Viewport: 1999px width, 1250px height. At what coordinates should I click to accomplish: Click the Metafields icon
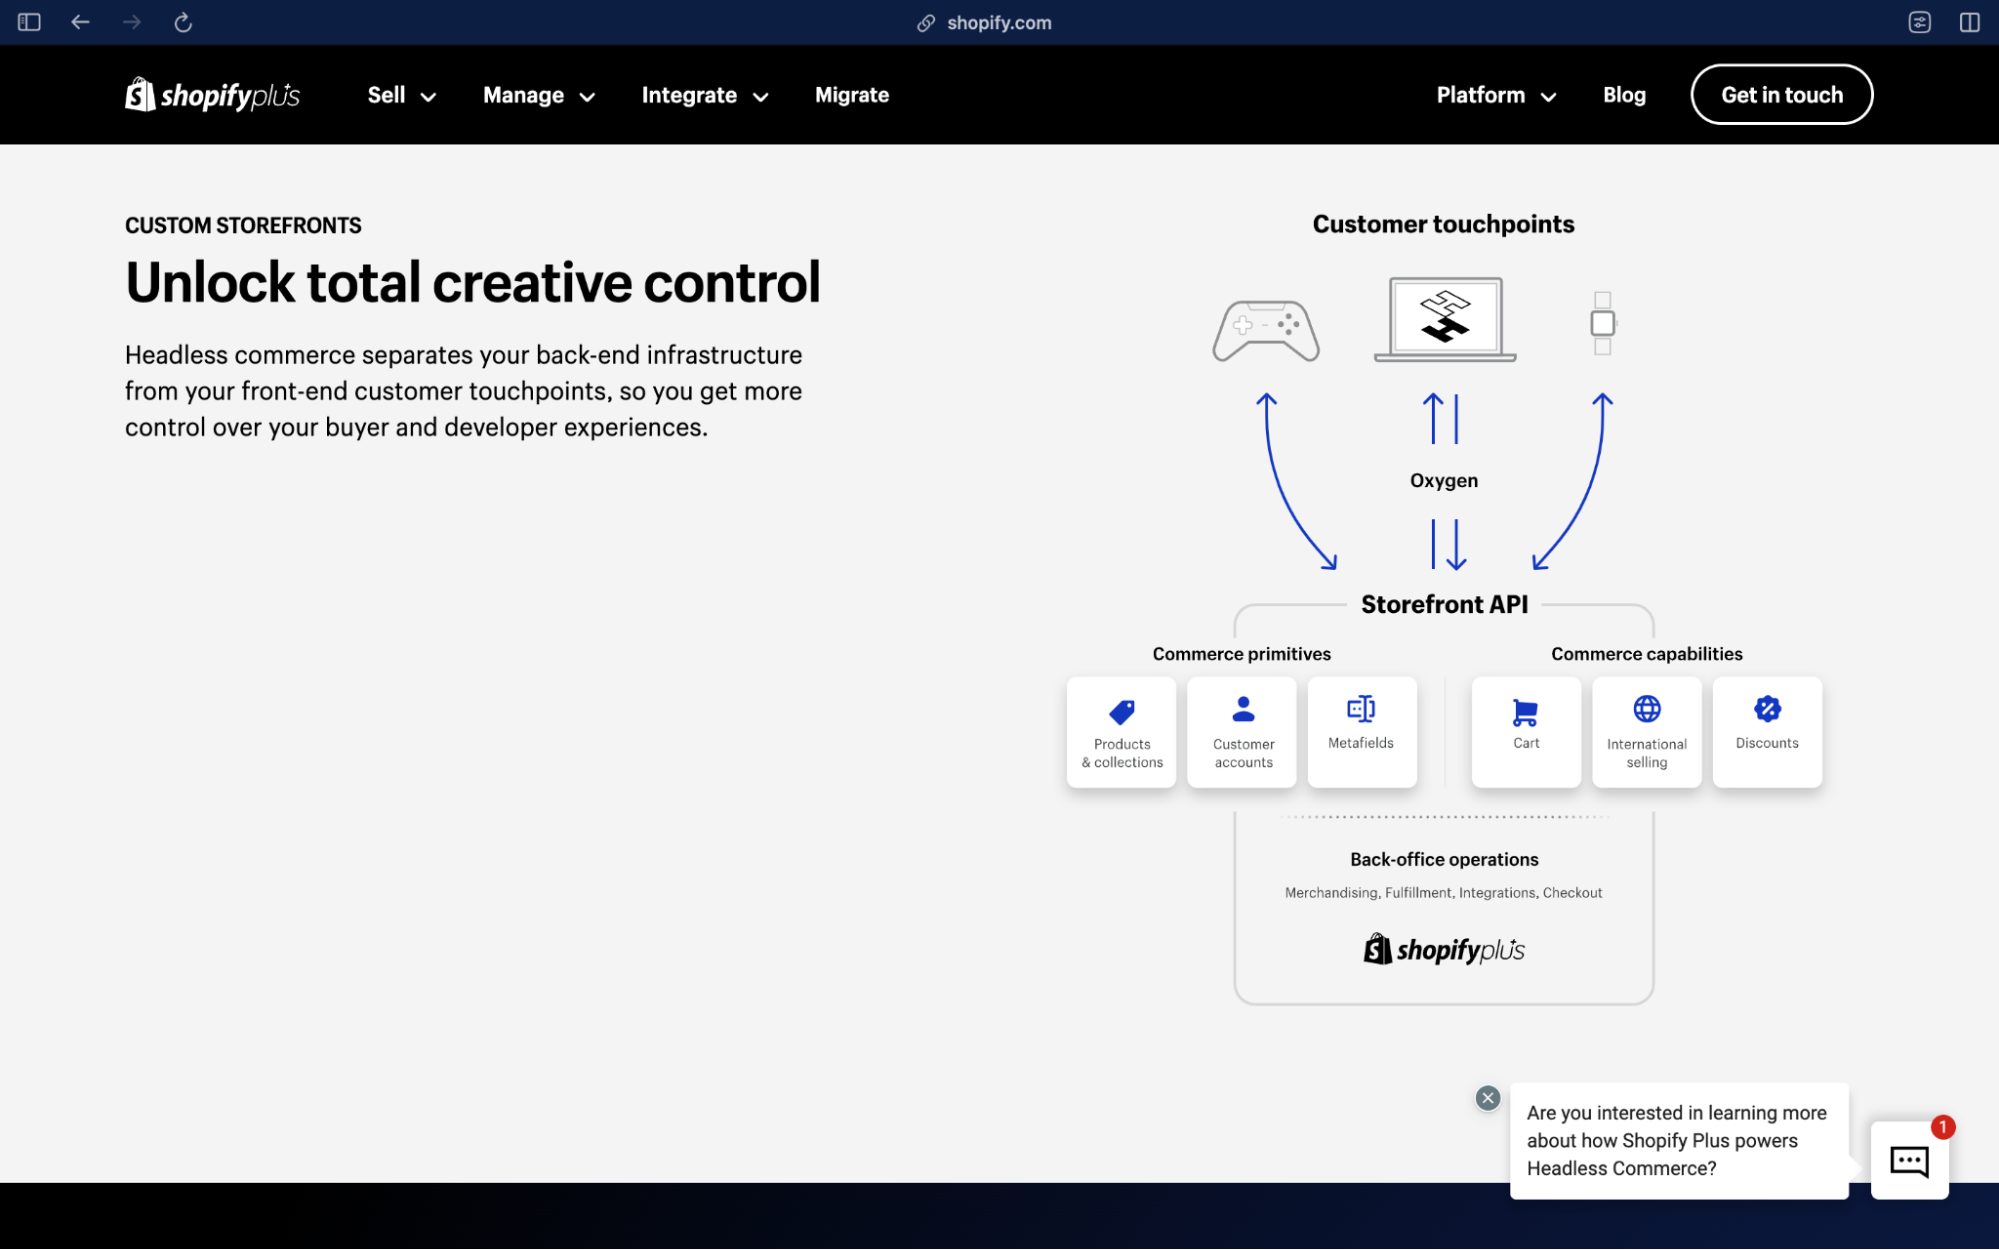click(x=1361, y=709)
